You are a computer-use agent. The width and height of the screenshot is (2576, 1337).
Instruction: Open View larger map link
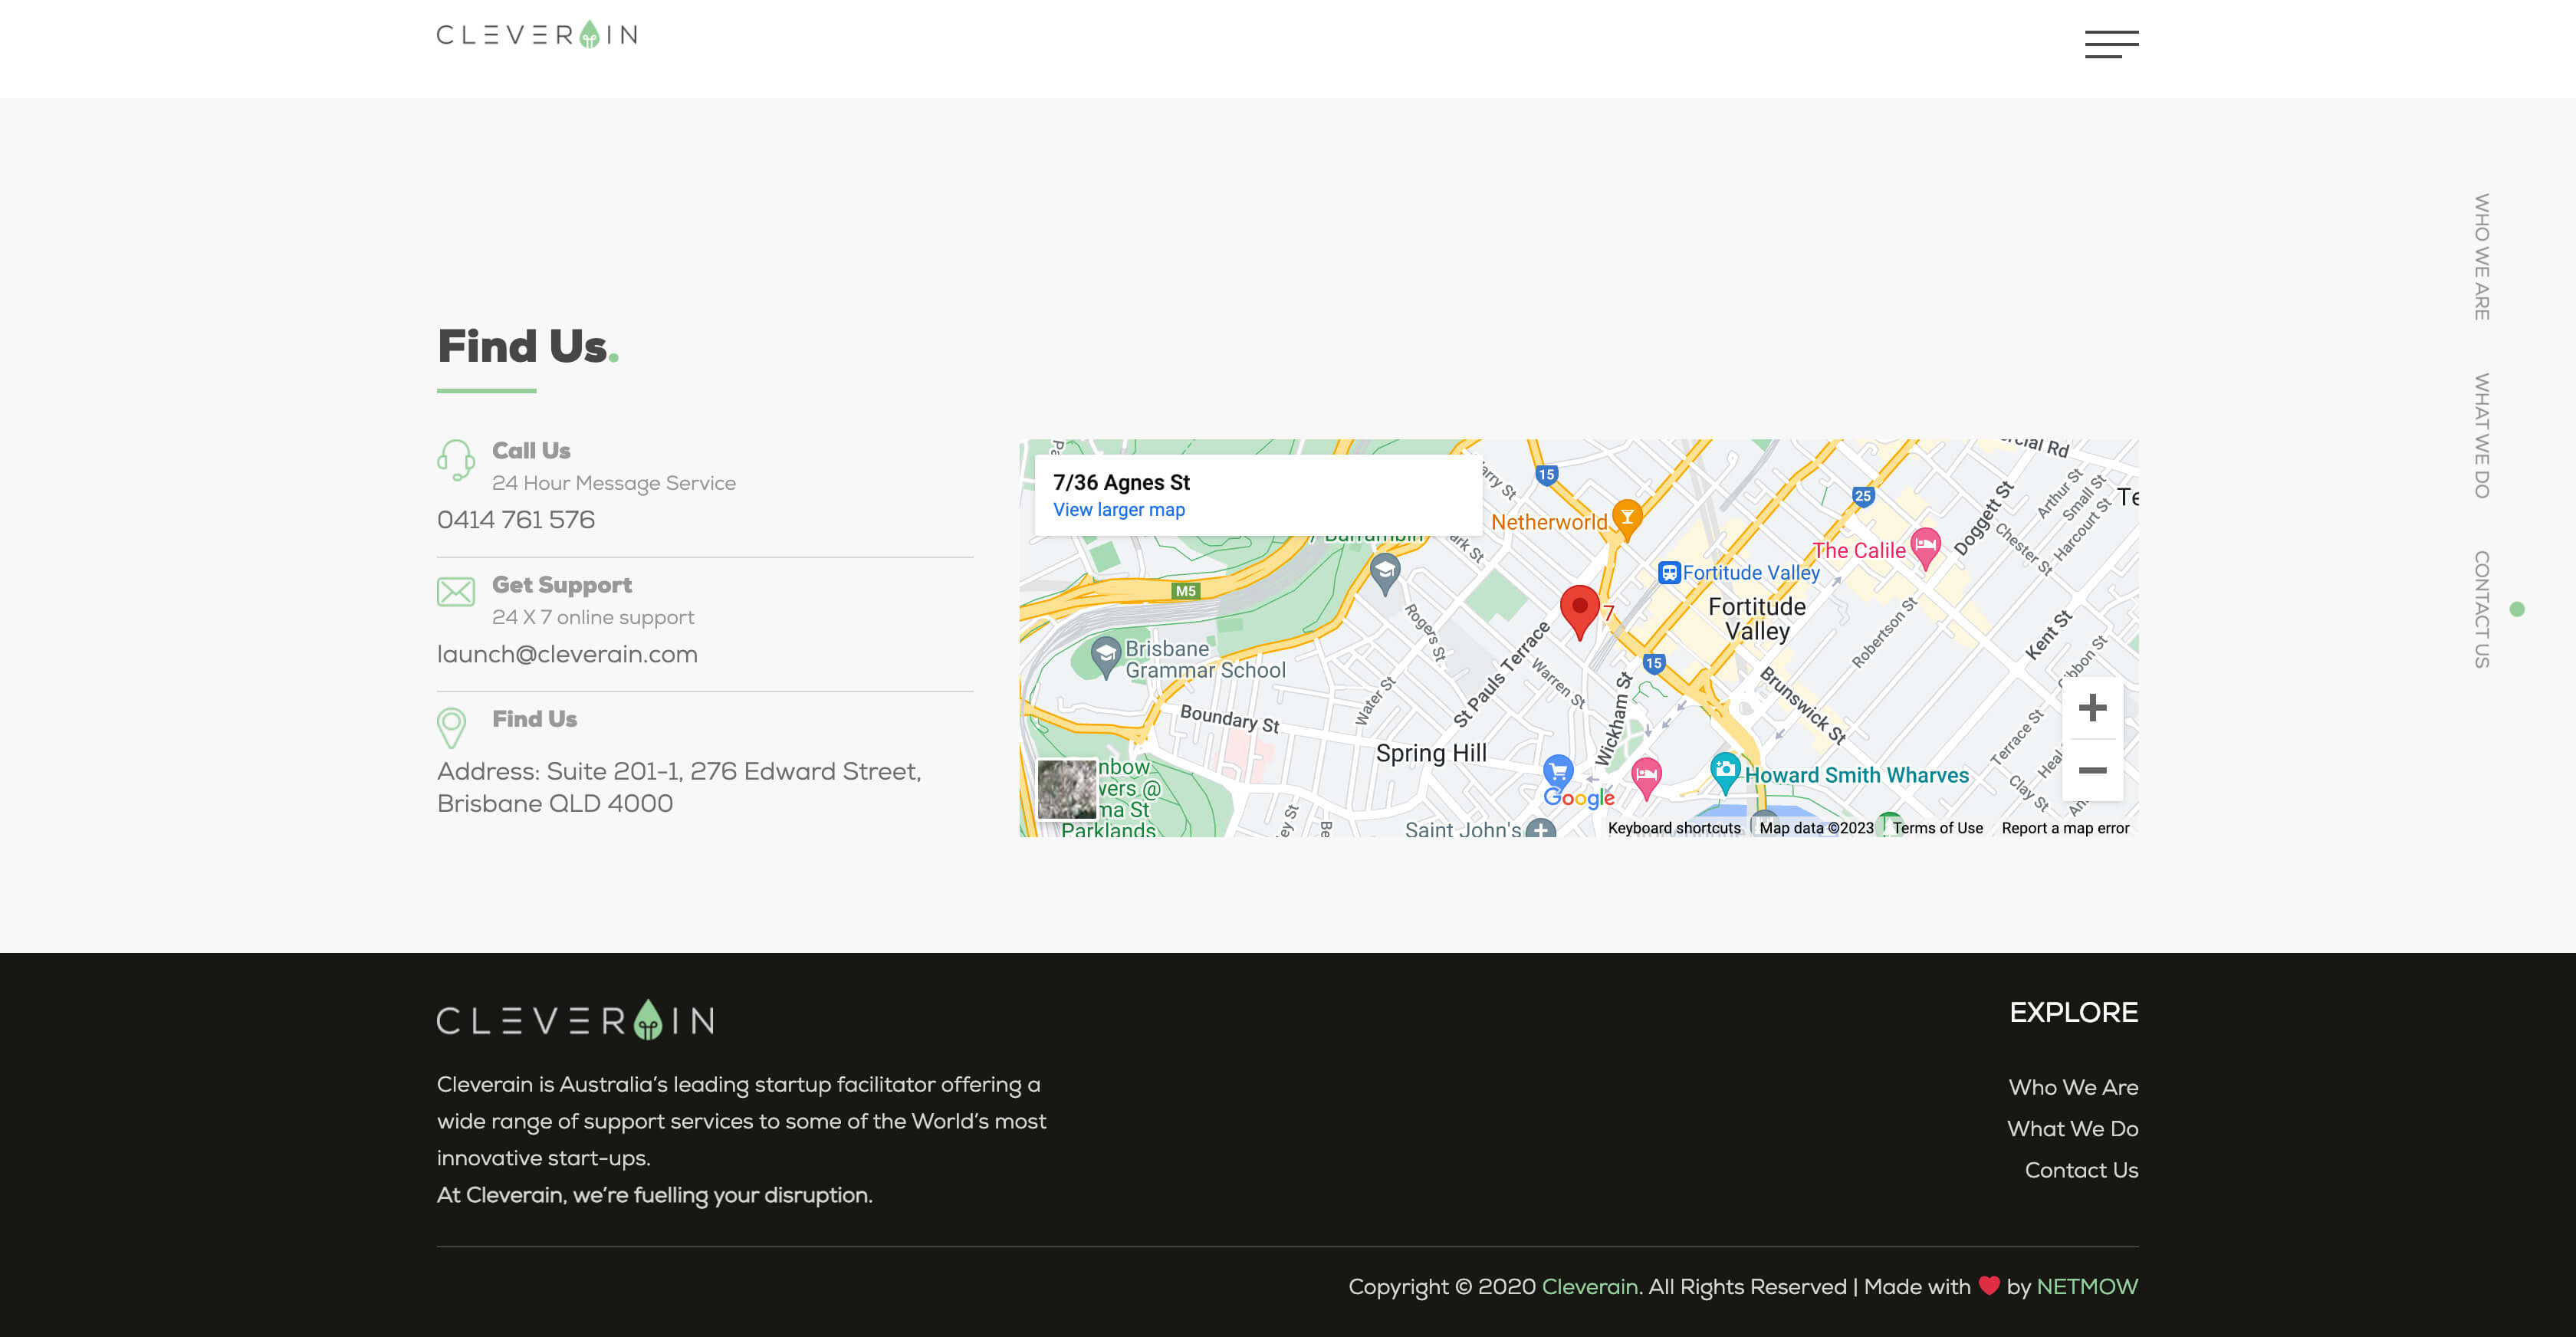pos(1118,510)
